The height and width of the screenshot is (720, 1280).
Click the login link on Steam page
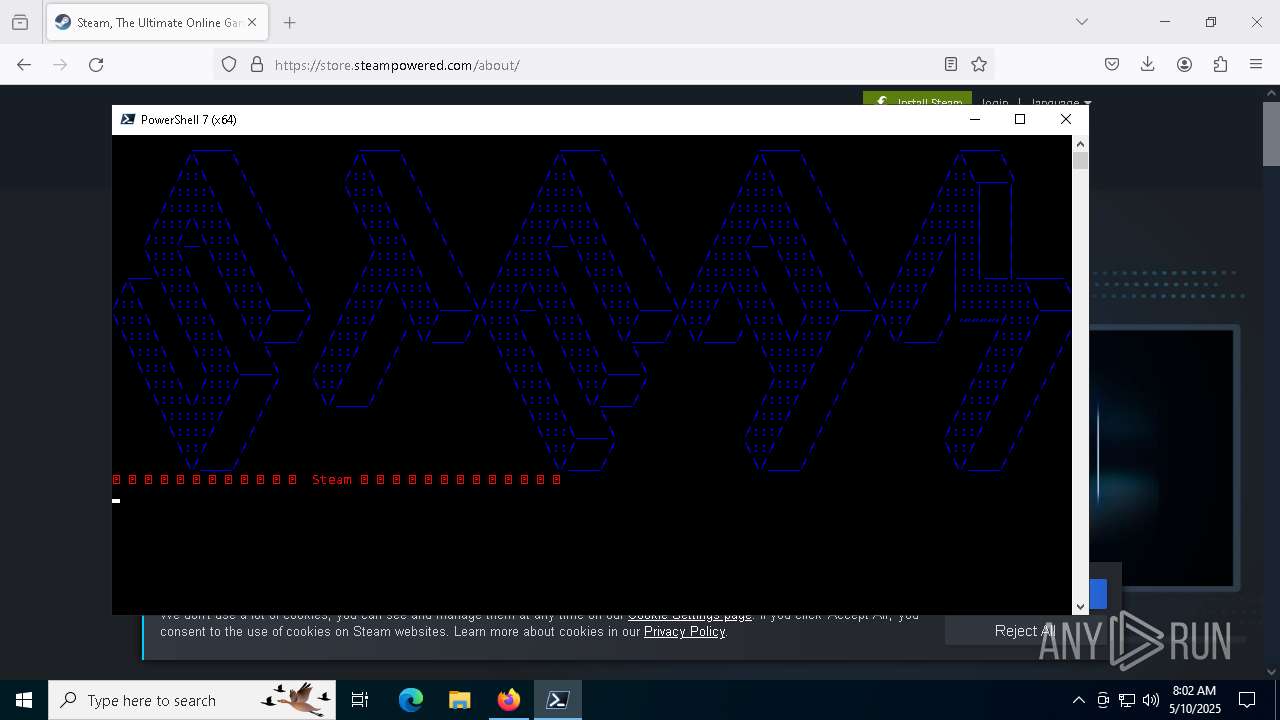coord(995,101)
